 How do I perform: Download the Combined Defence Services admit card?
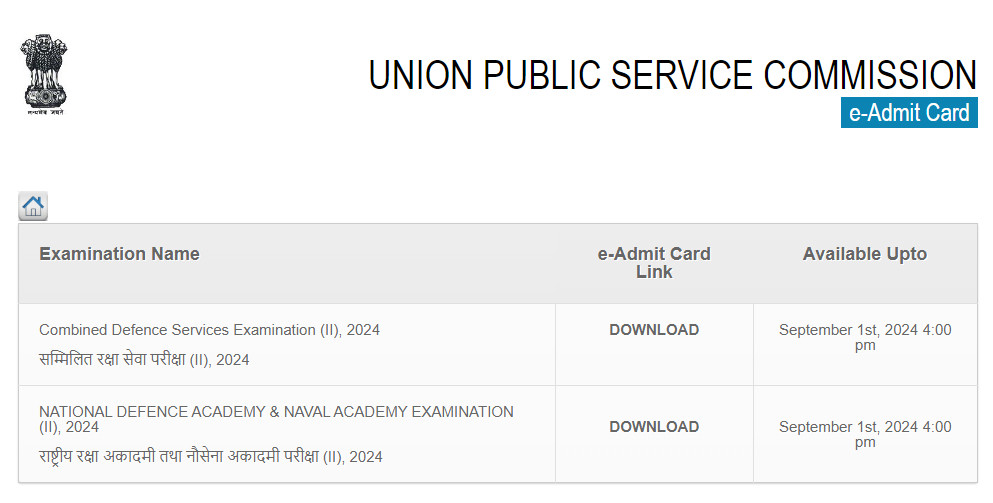click(x=654, y=330)
